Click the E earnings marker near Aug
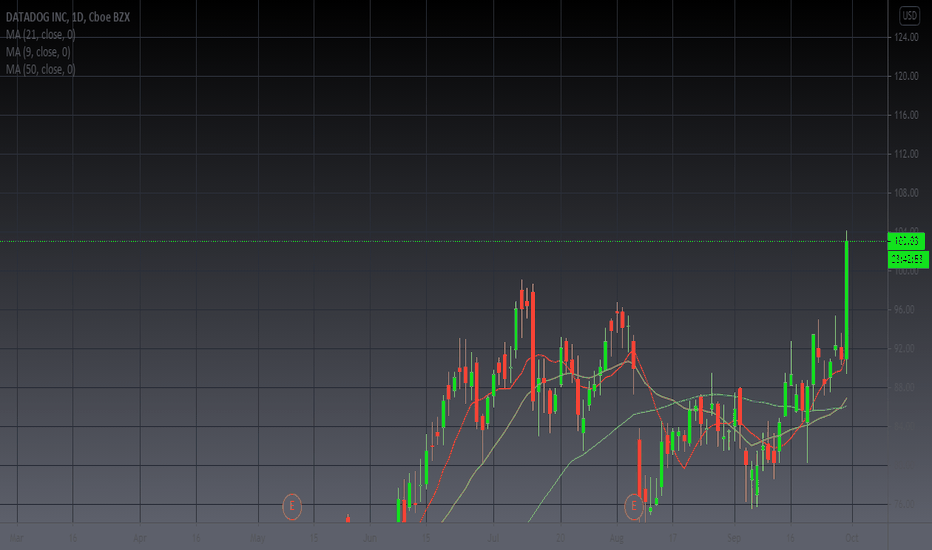Image resolution: width=932 pixels, height=550 pixels. click(634, 507)
